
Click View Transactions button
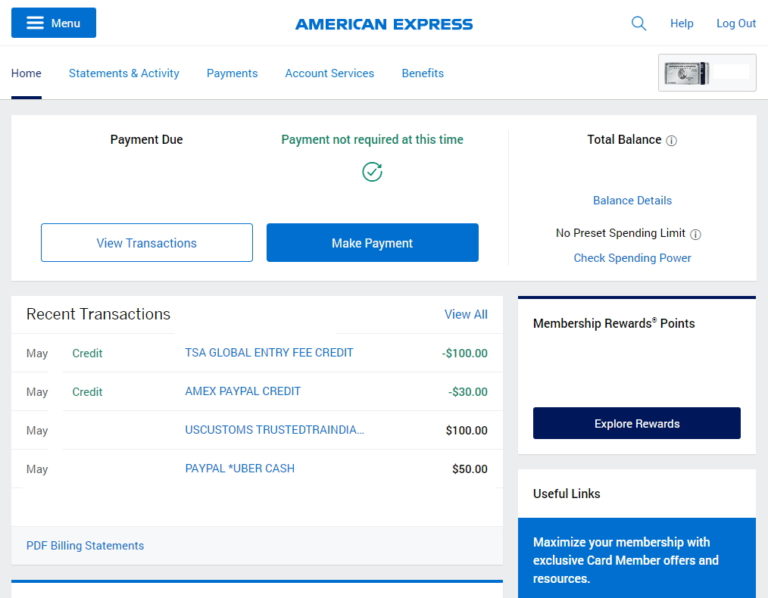(147, 242)
